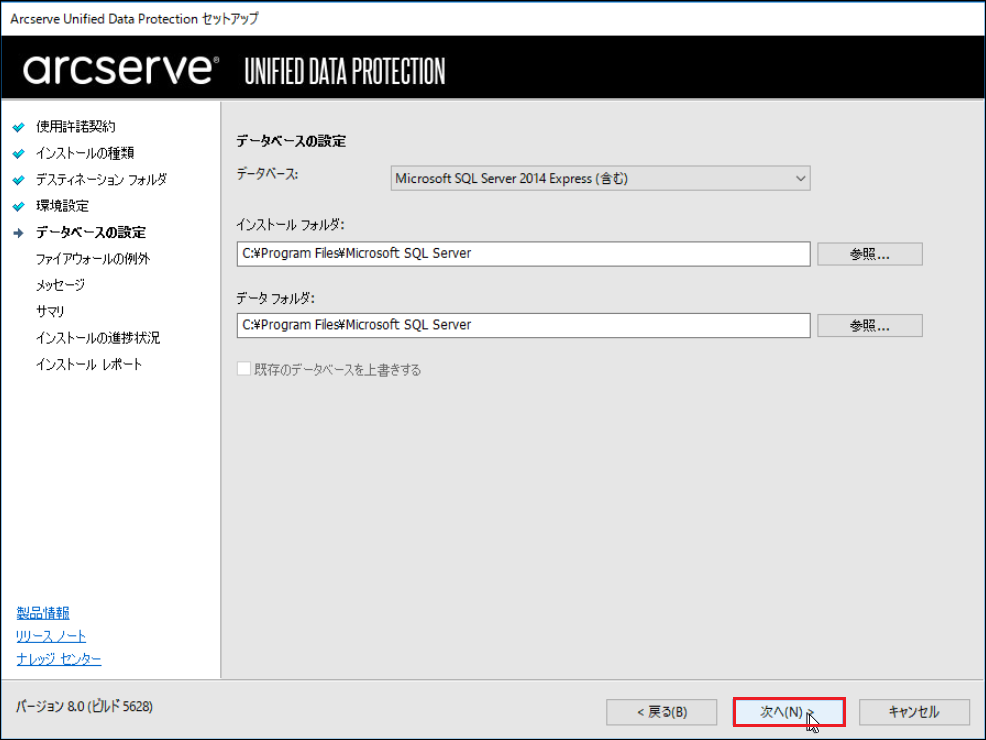Select the メッセージ step
Screen dimensions: 986x740
point(60,285)
